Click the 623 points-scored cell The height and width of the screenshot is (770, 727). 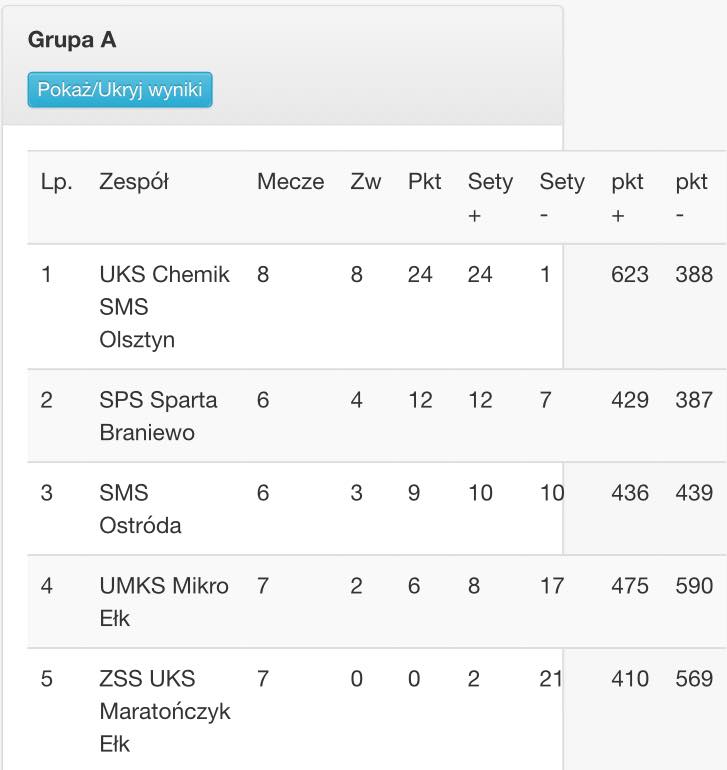630,274
